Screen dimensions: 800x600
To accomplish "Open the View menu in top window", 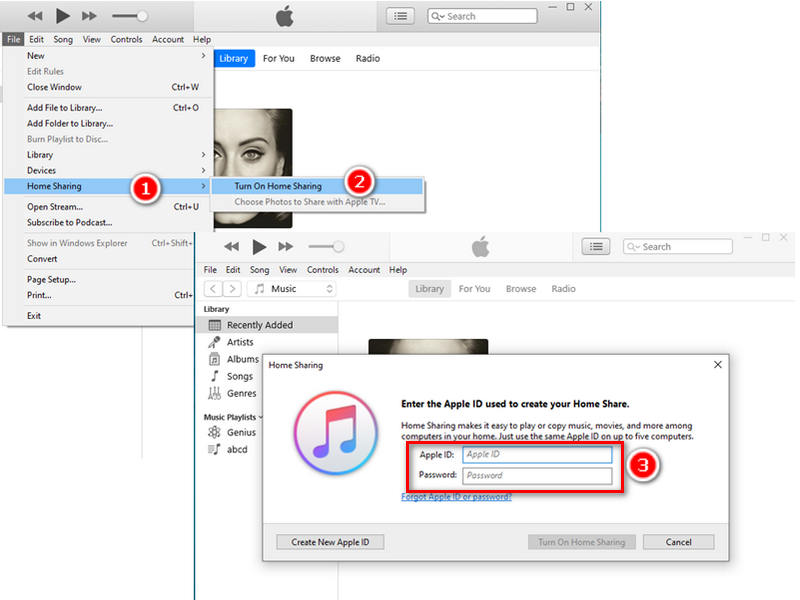I will 92,39.
